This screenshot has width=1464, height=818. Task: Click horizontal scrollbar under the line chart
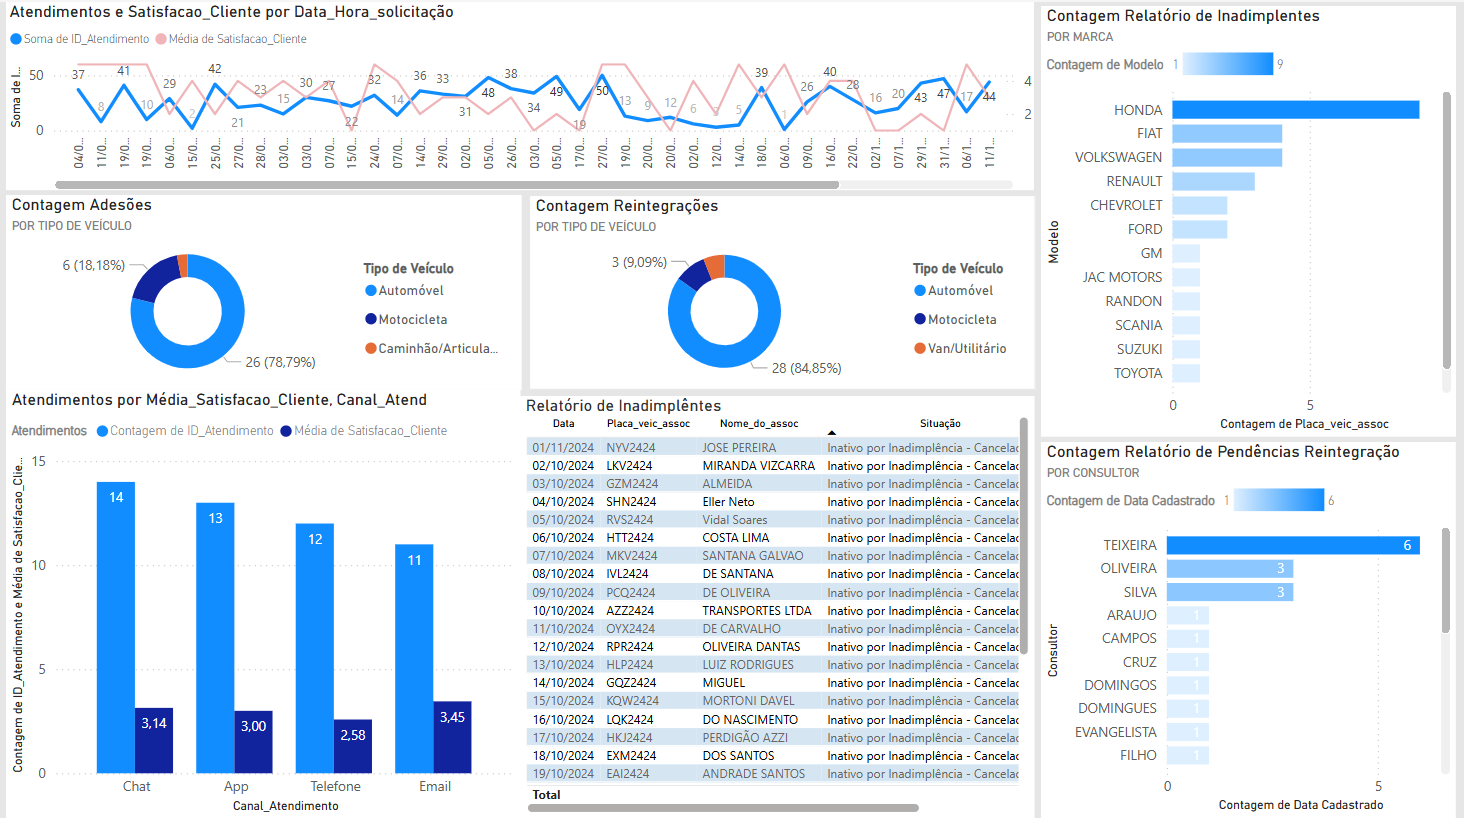click(x=447, y=185)
